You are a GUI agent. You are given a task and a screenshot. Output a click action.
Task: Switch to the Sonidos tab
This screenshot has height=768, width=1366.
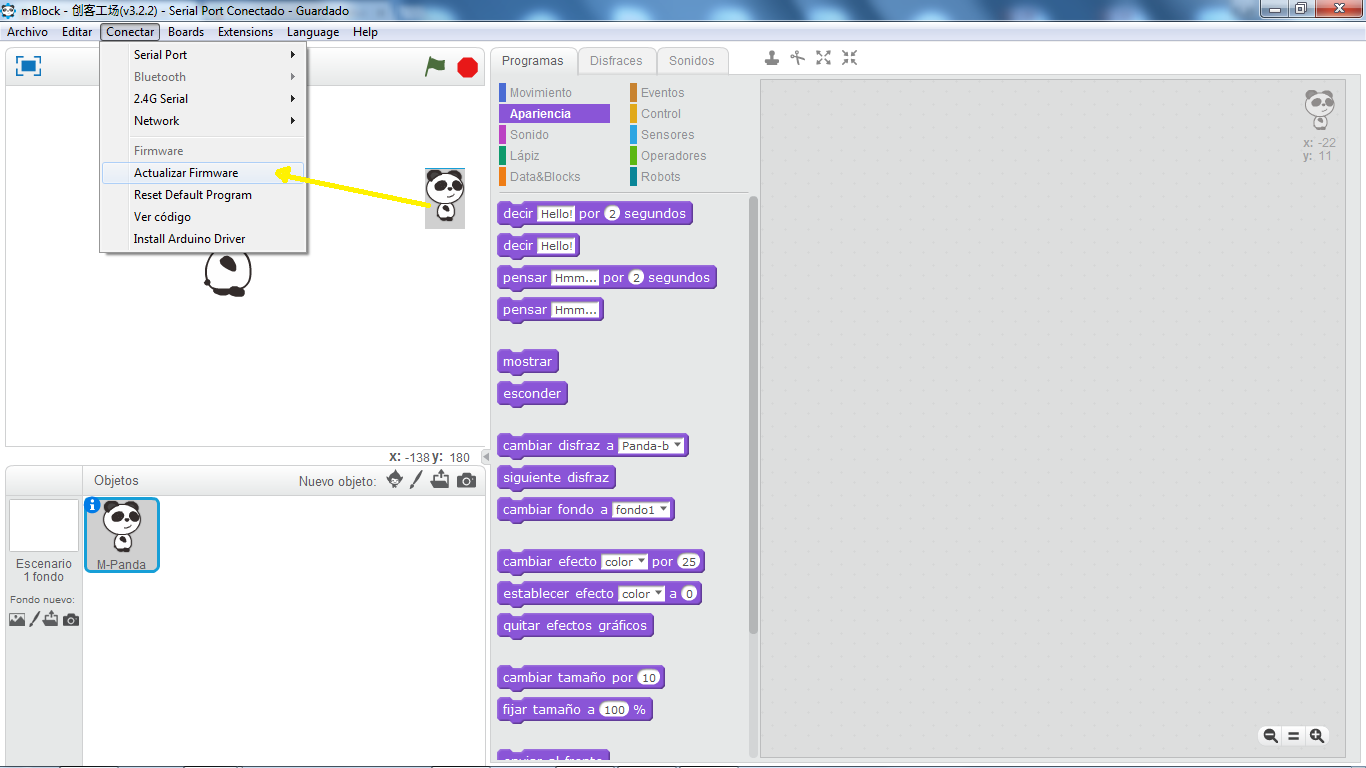click(x=692, y=61)
